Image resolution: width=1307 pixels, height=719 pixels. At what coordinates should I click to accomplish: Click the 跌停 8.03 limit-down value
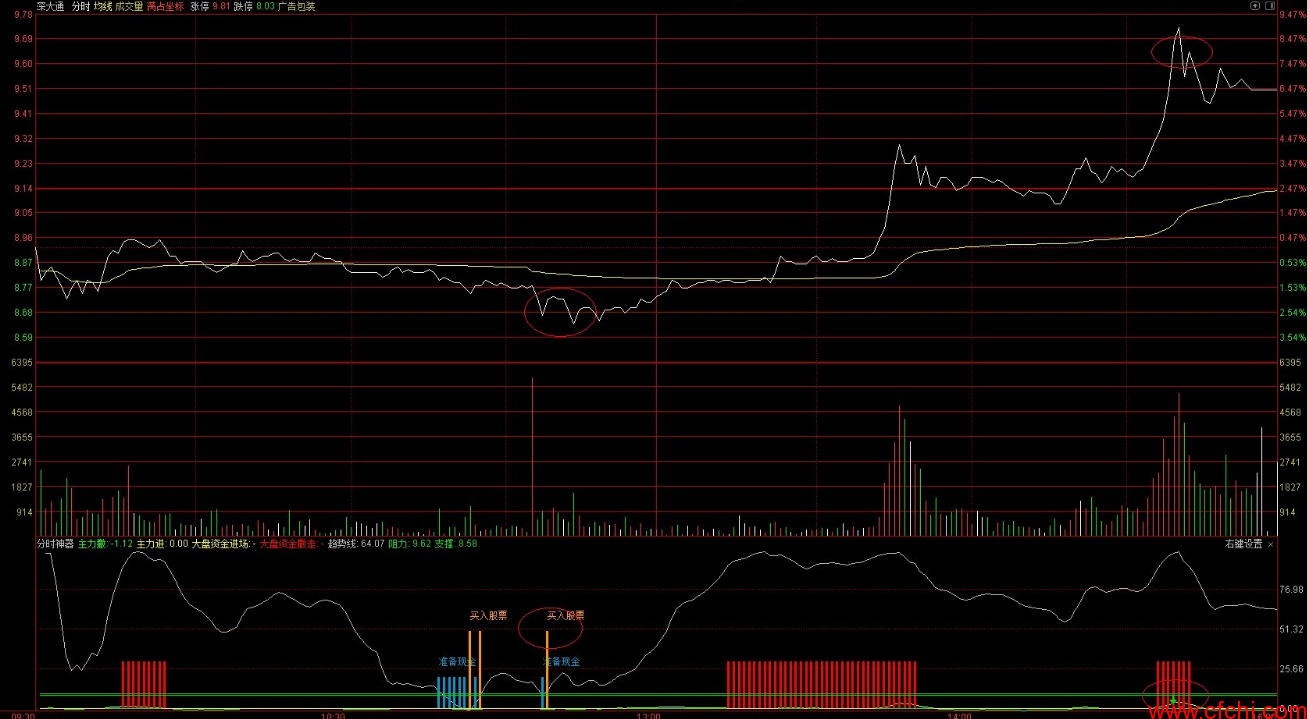[x=254, y=6]
